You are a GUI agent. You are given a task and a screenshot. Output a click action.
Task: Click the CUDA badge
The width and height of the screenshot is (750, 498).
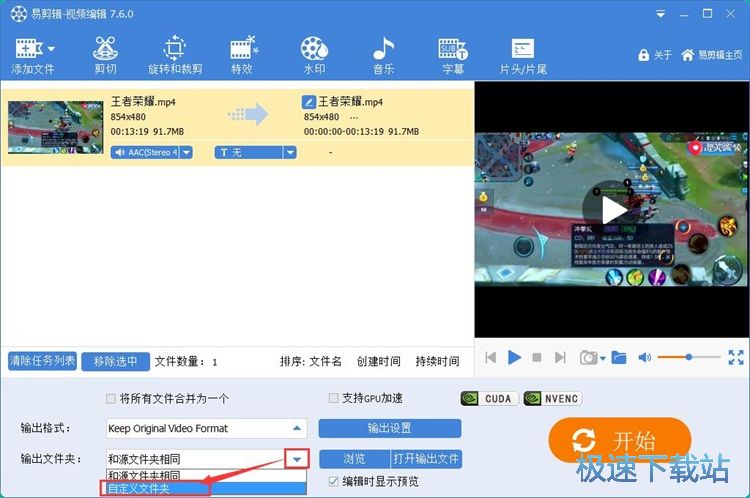489,398
